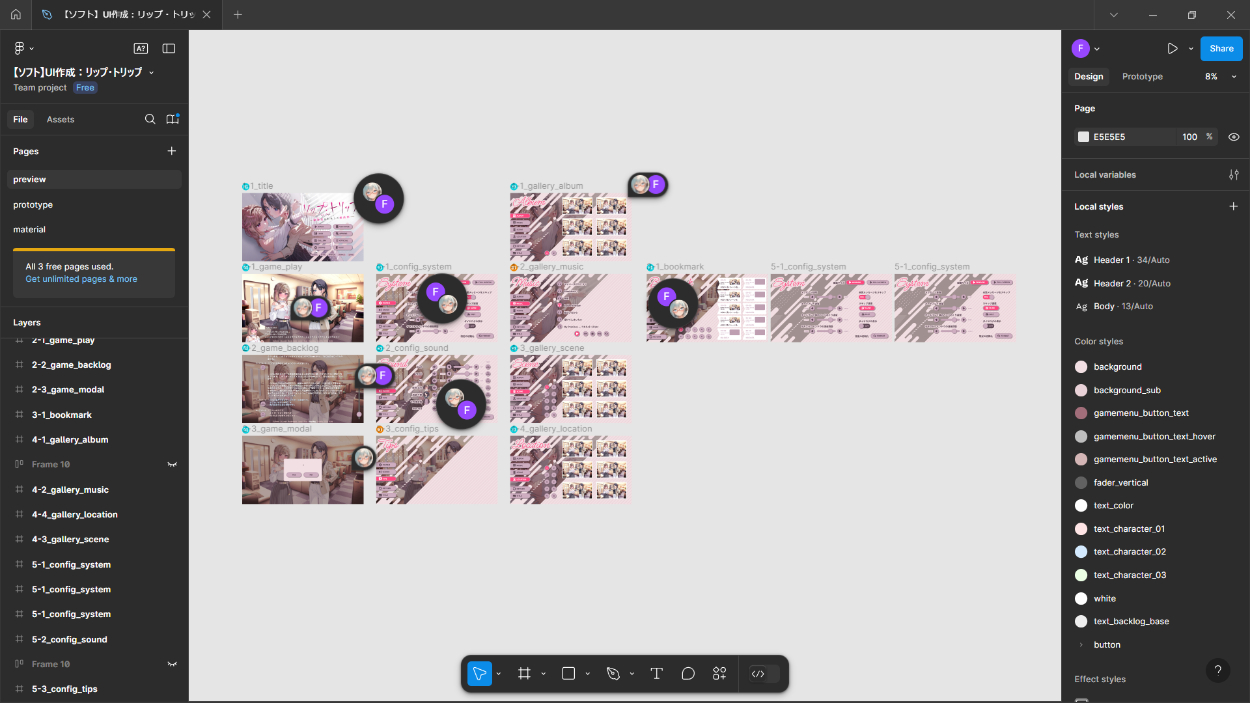
Task: Click Get unlimited pages & more link
Action: point(81,279)
